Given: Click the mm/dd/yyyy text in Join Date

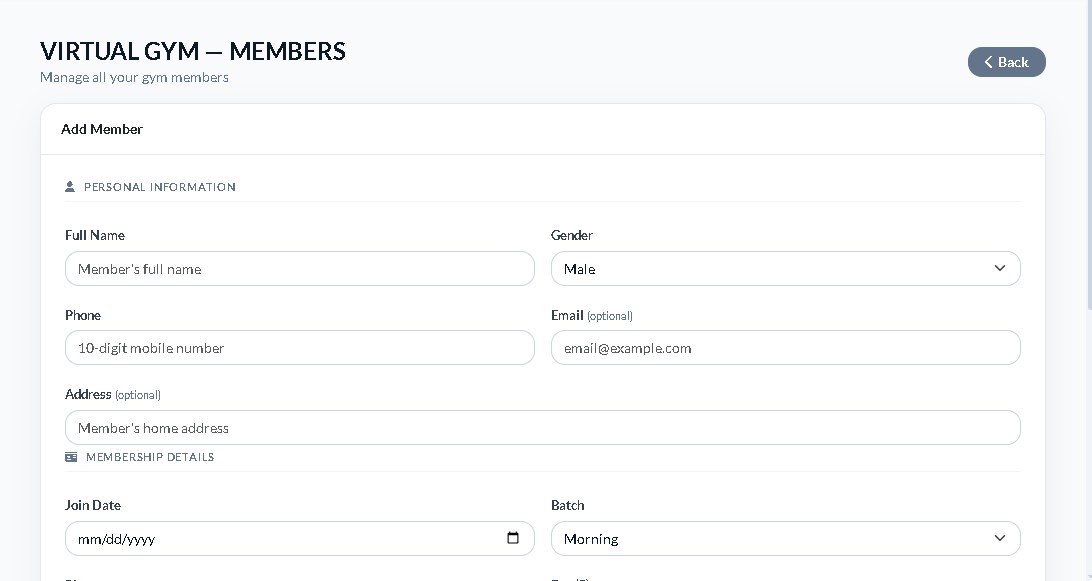Looking at the screenshot, I should (x=116, y=539).
